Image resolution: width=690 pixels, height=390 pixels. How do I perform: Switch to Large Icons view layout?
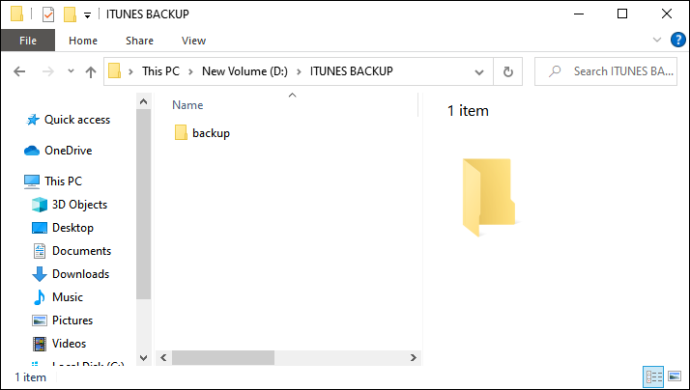coord(675,376)
